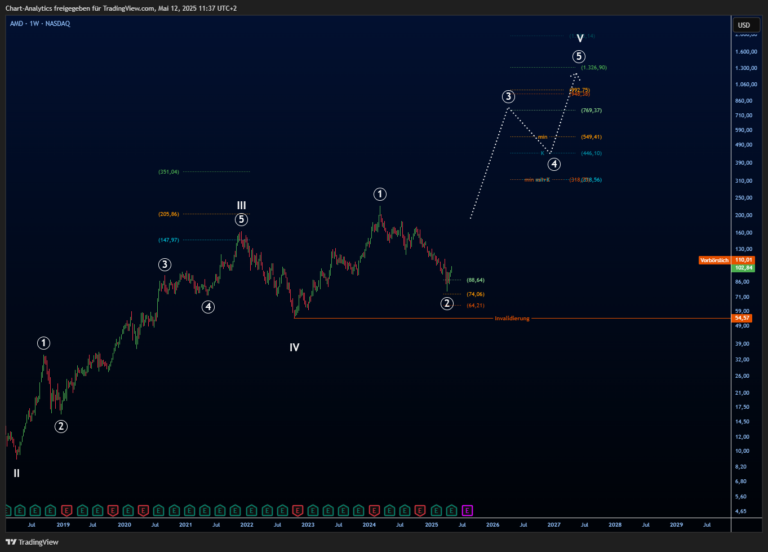The image size is (768, 552).
Task: Click the Chart-Analytics header caption
Action: [121, 8]
